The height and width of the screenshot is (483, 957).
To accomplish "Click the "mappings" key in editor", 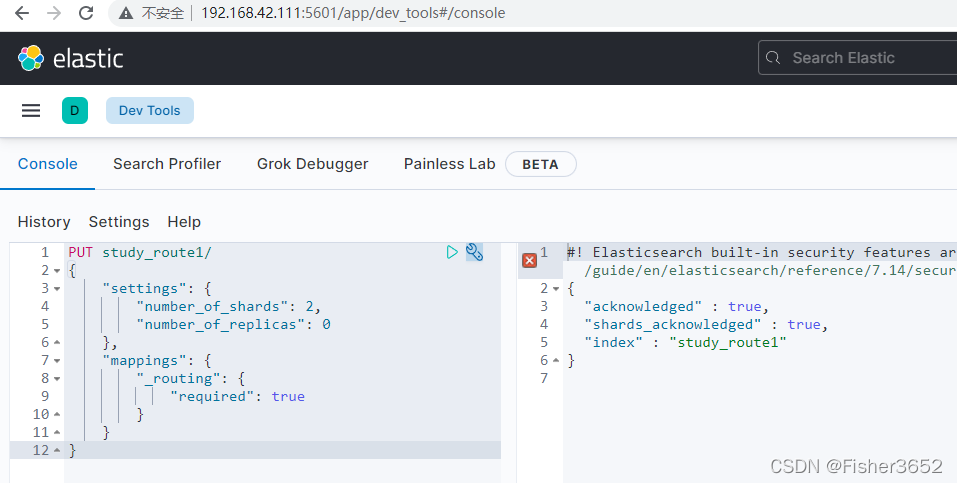I will (x=144, y=360).
